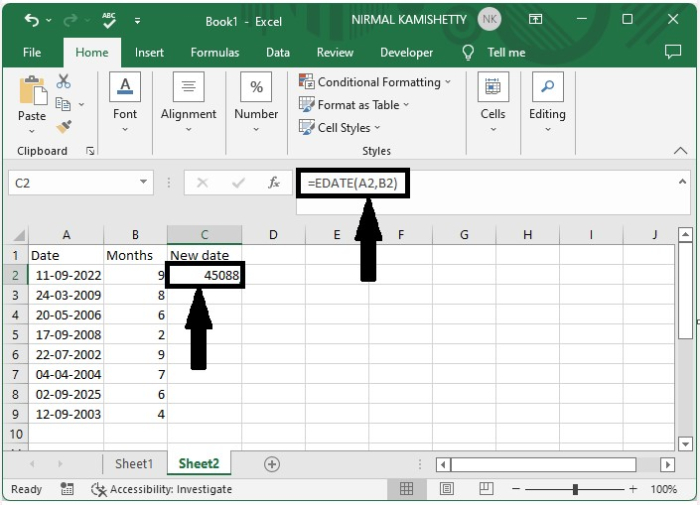The width and height of the screenshot is (700, 505).
Task: Add a new sheet with plus icon
Action: click(x=272, y=464)
